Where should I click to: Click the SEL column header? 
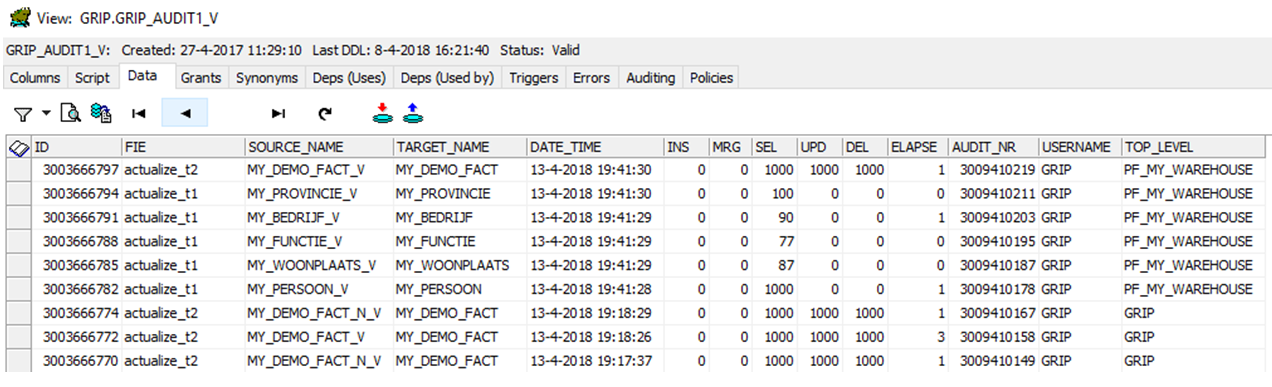tap(775, 147)
